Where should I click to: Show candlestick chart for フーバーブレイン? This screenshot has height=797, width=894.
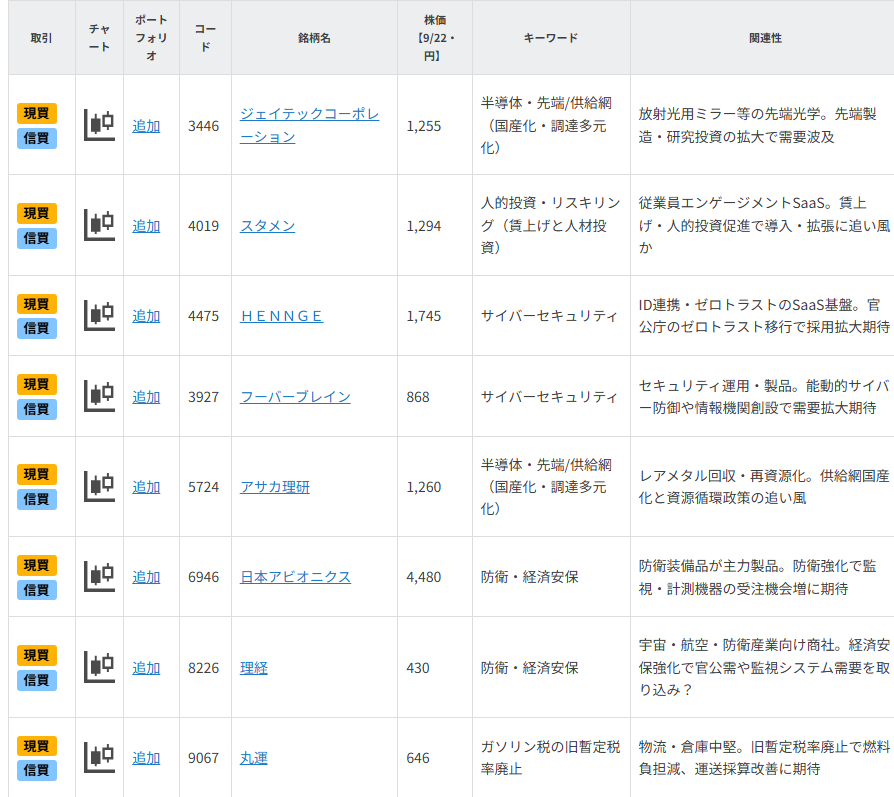tap(99, 396)
